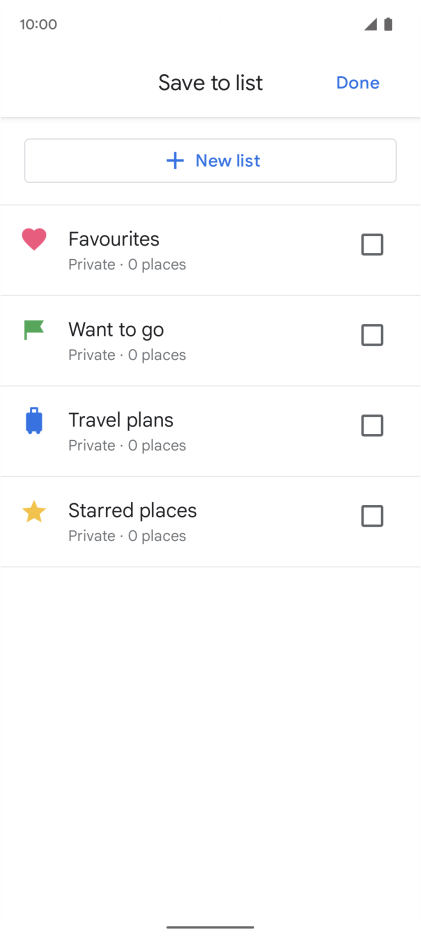
Task: Enable the Starred places checkbox
Action: (372, 516)
